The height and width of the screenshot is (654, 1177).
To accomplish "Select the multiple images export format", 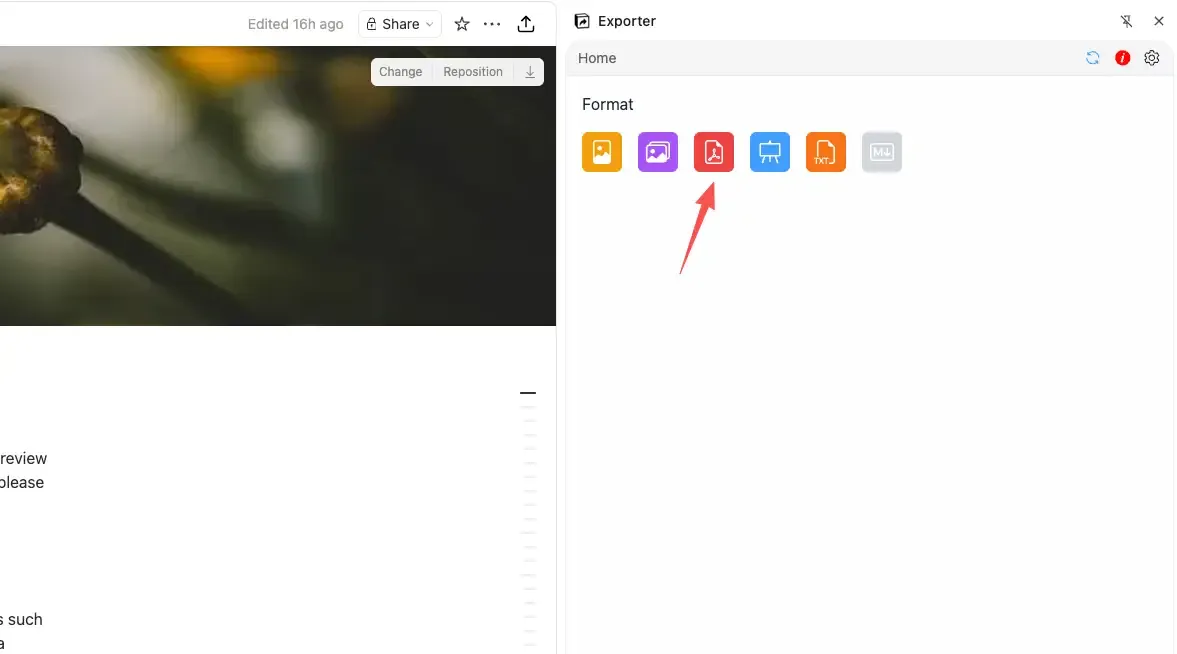I will 657,151.
